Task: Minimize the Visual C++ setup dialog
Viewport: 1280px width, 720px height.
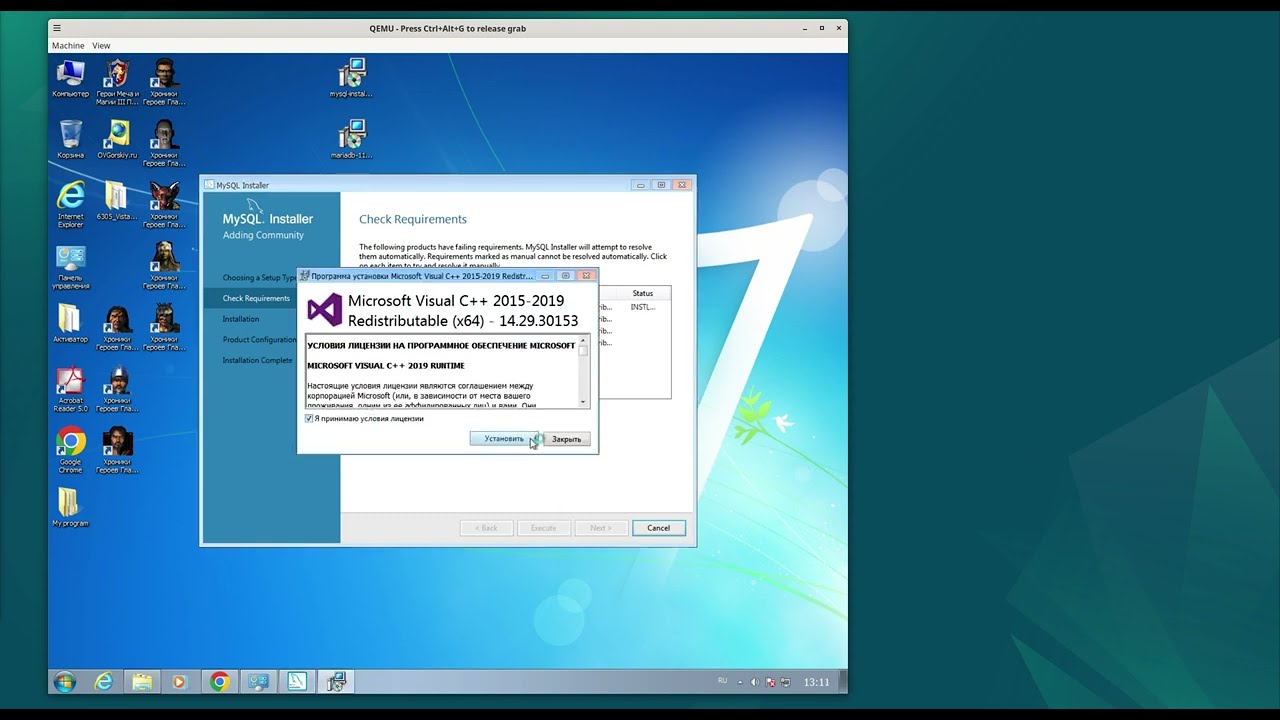Action: click(x=547, y=275)
